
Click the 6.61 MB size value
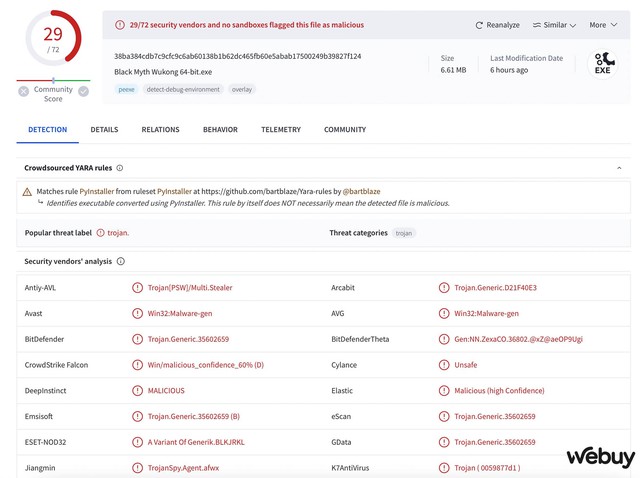tap(453, 70)
